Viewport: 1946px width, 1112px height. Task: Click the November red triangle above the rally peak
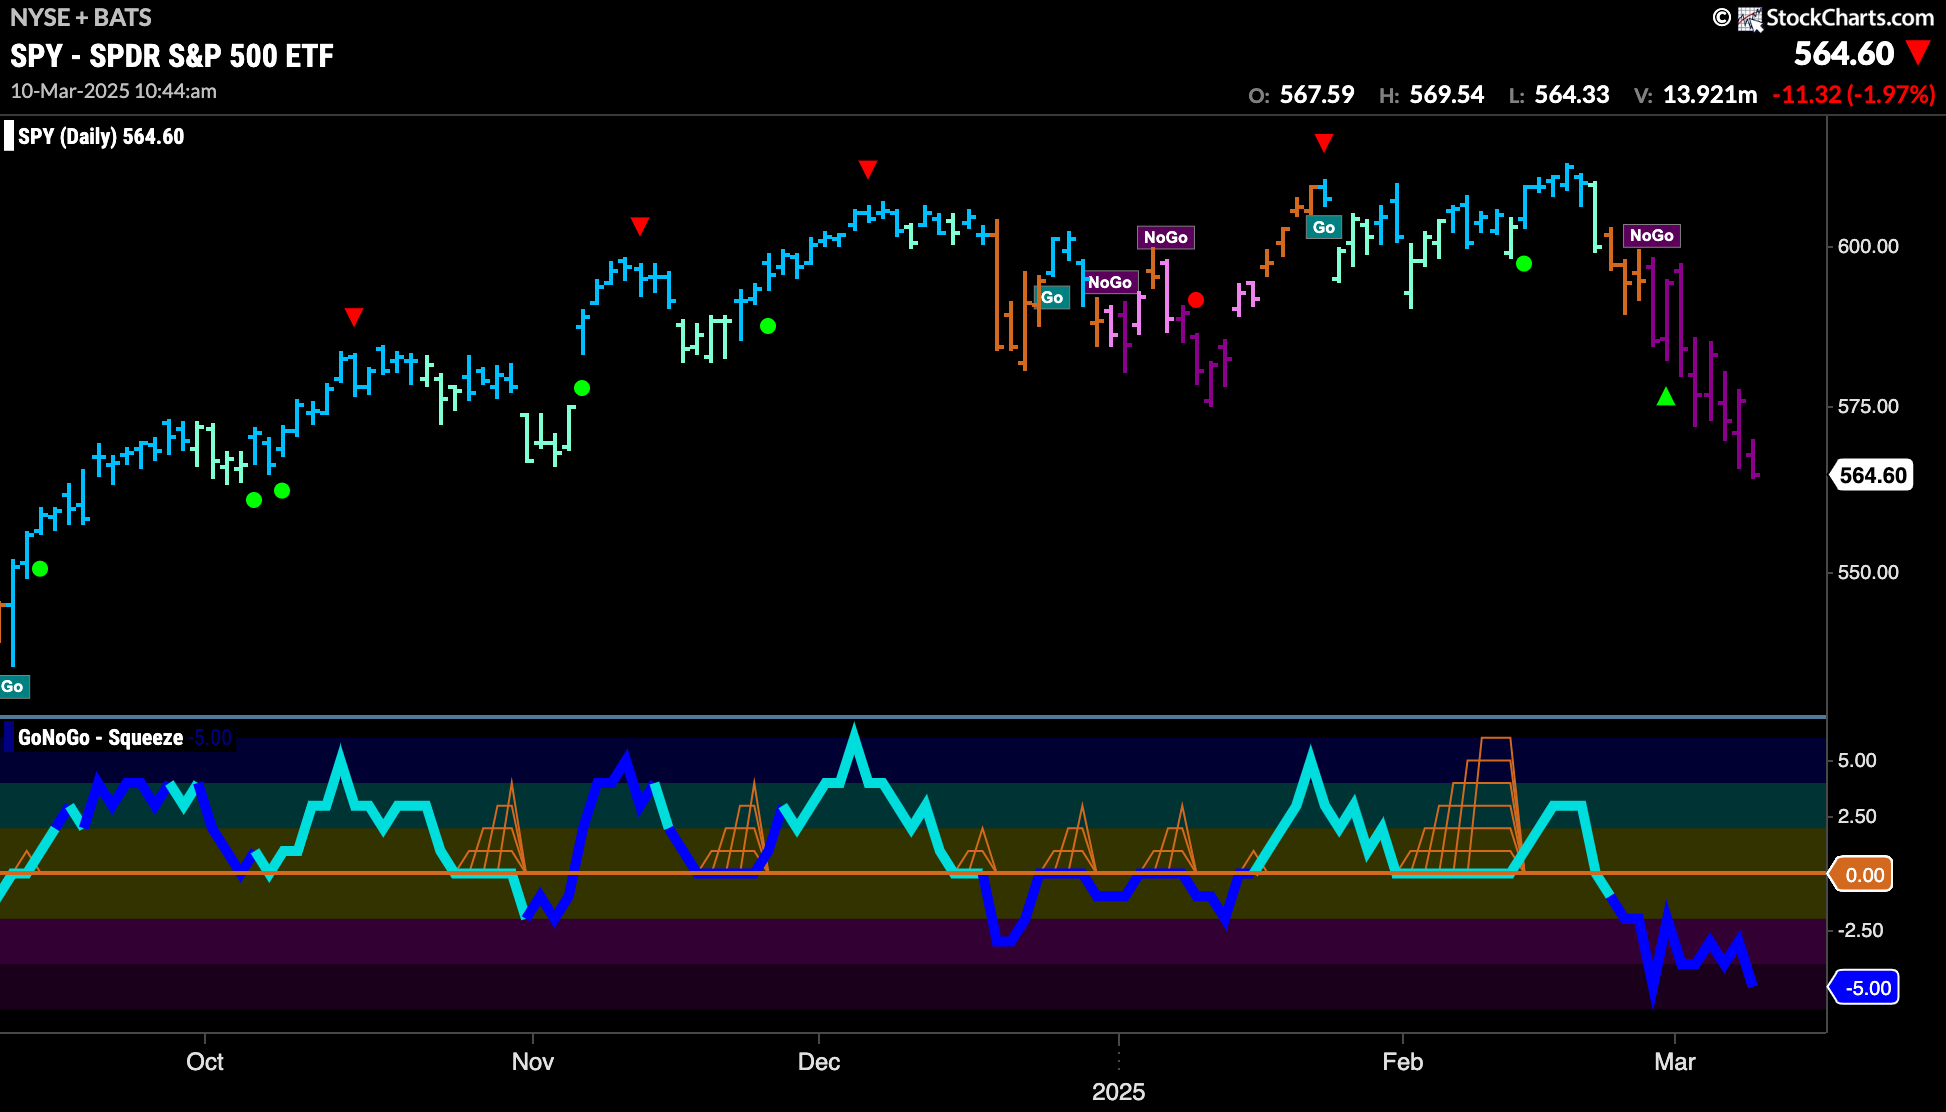[x=640, y=226]
